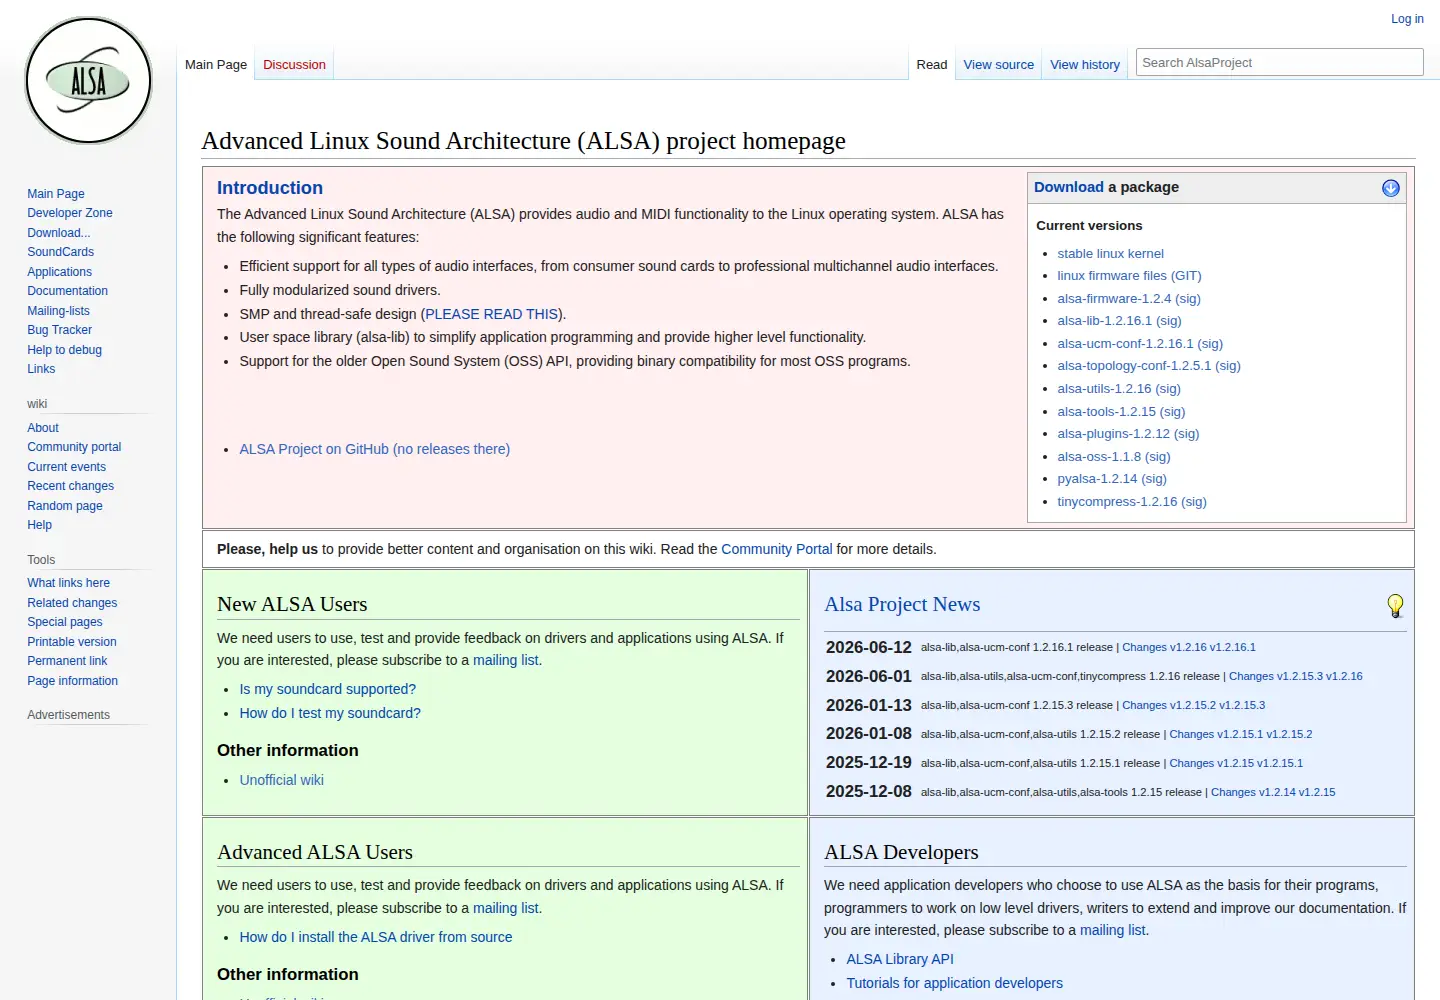Go to SoundCards in the sidebar
1440x1000 pixels.
tap(61, 252)
